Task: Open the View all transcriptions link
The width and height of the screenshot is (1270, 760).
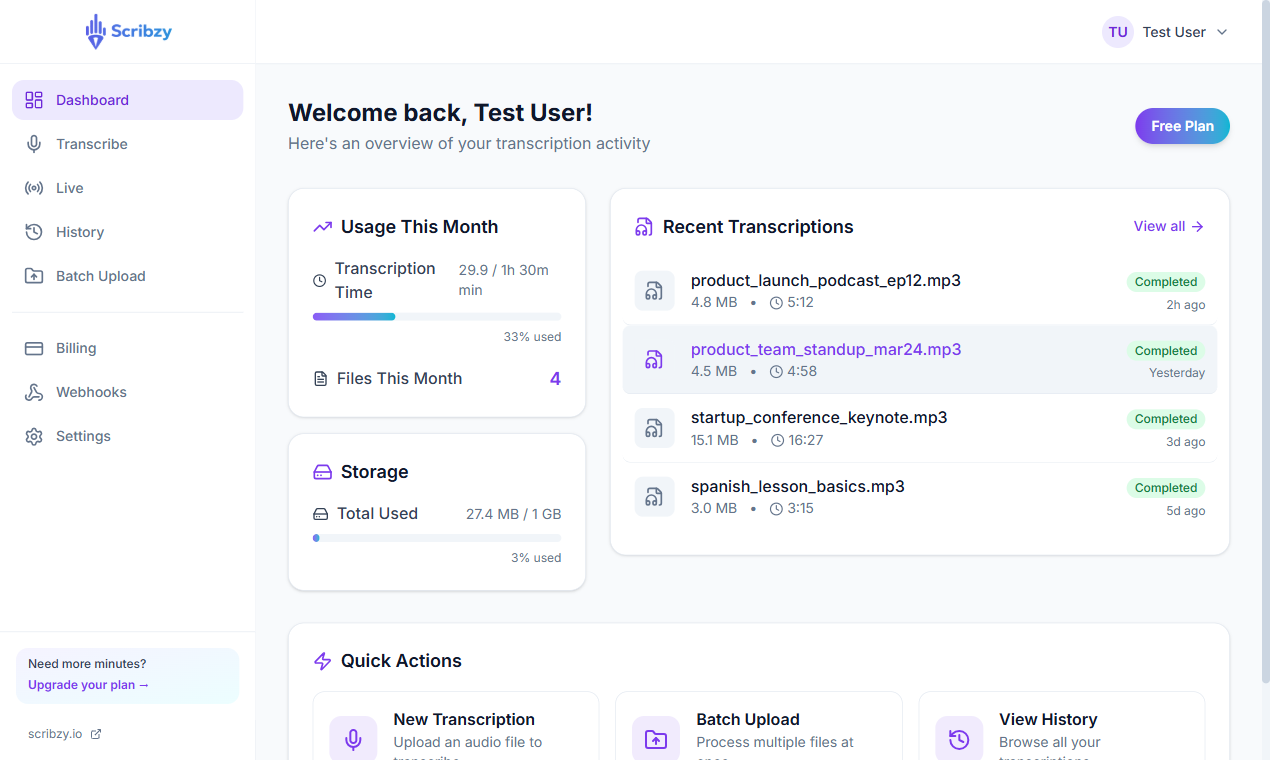Action: (1168, 226)
